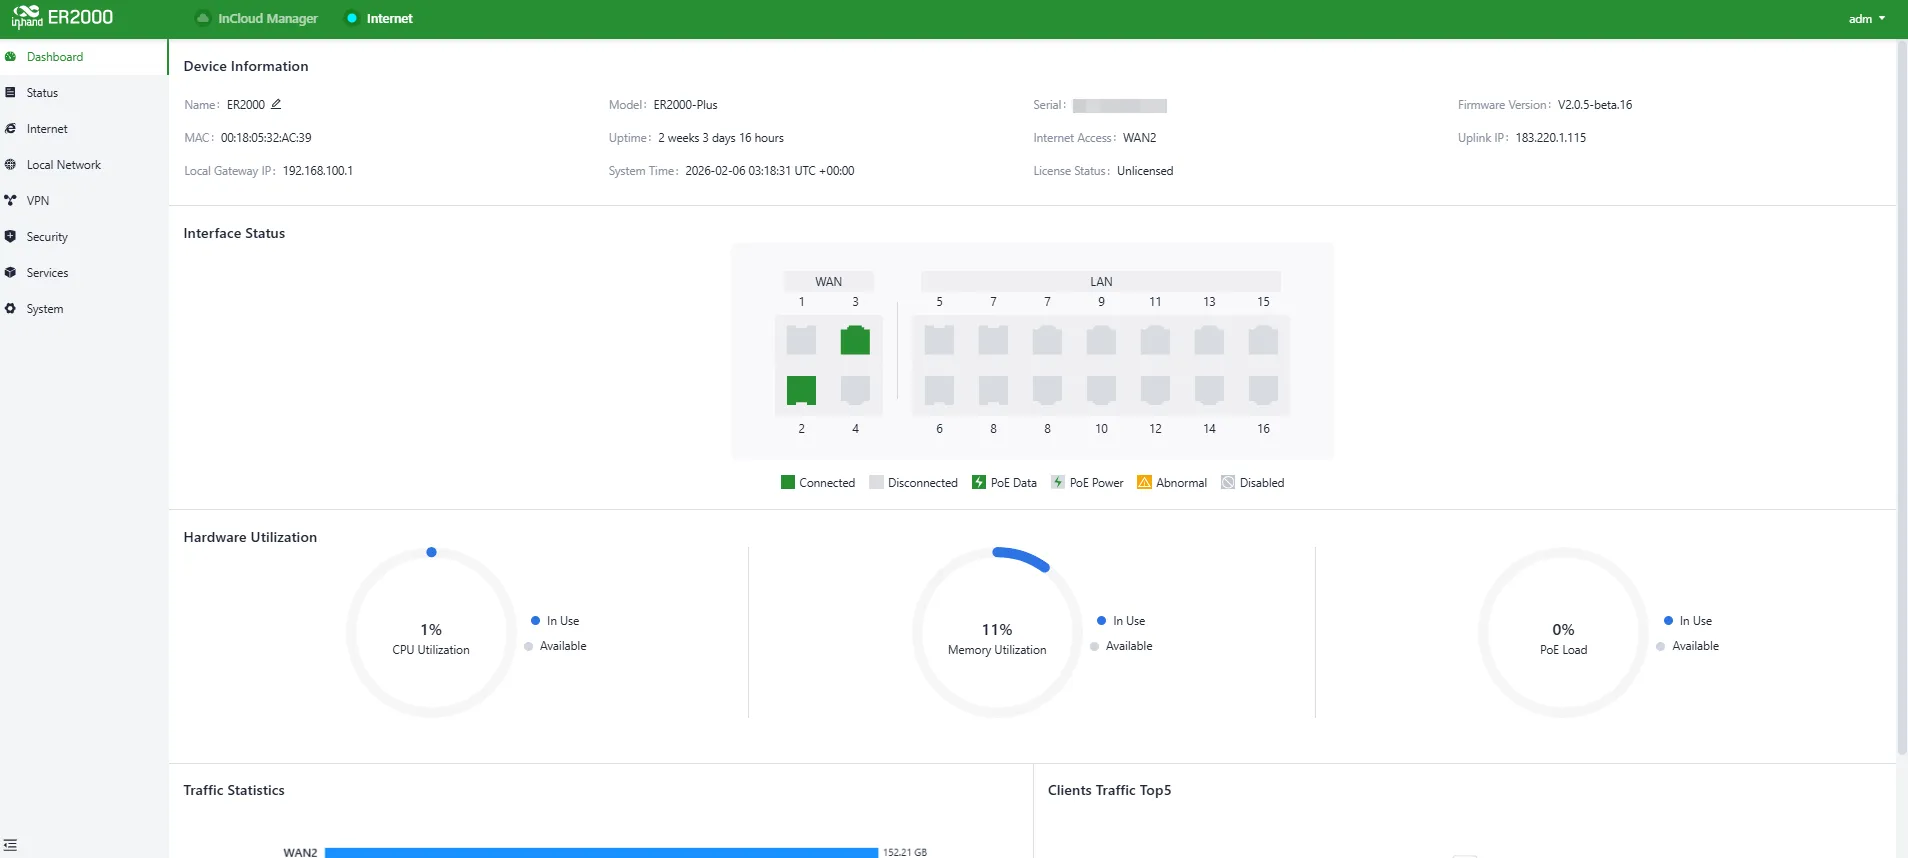The image size is (1908, 858).
Task: Click the InCloud Manager status link
Action: click(257, 18)
